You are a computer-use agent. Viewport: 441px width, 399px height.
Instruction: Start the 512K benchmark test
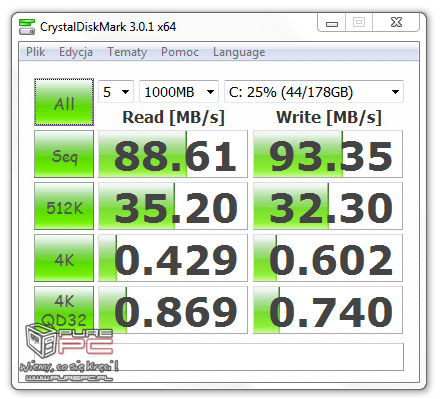coord(64,206)
